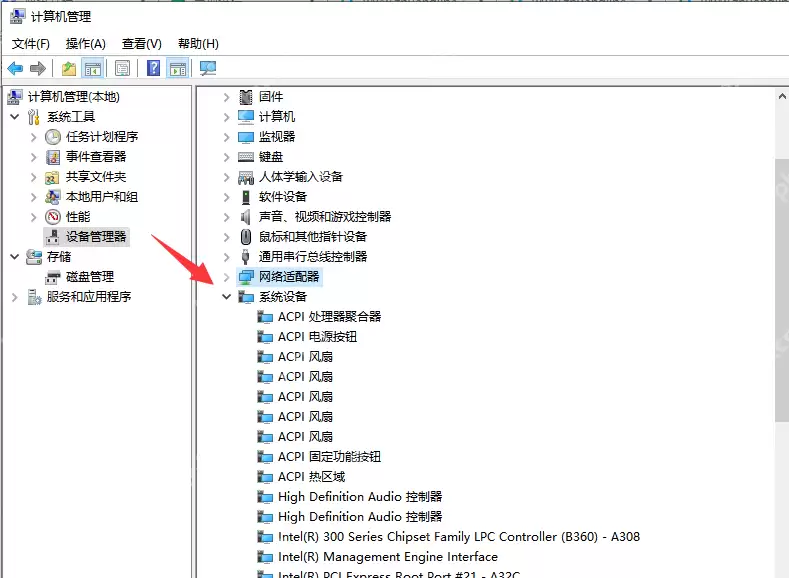Screen dimensions: 789x578
Task: Click the Properties toolbar icon
Action: pyautogui.click(x=122, y=68)
